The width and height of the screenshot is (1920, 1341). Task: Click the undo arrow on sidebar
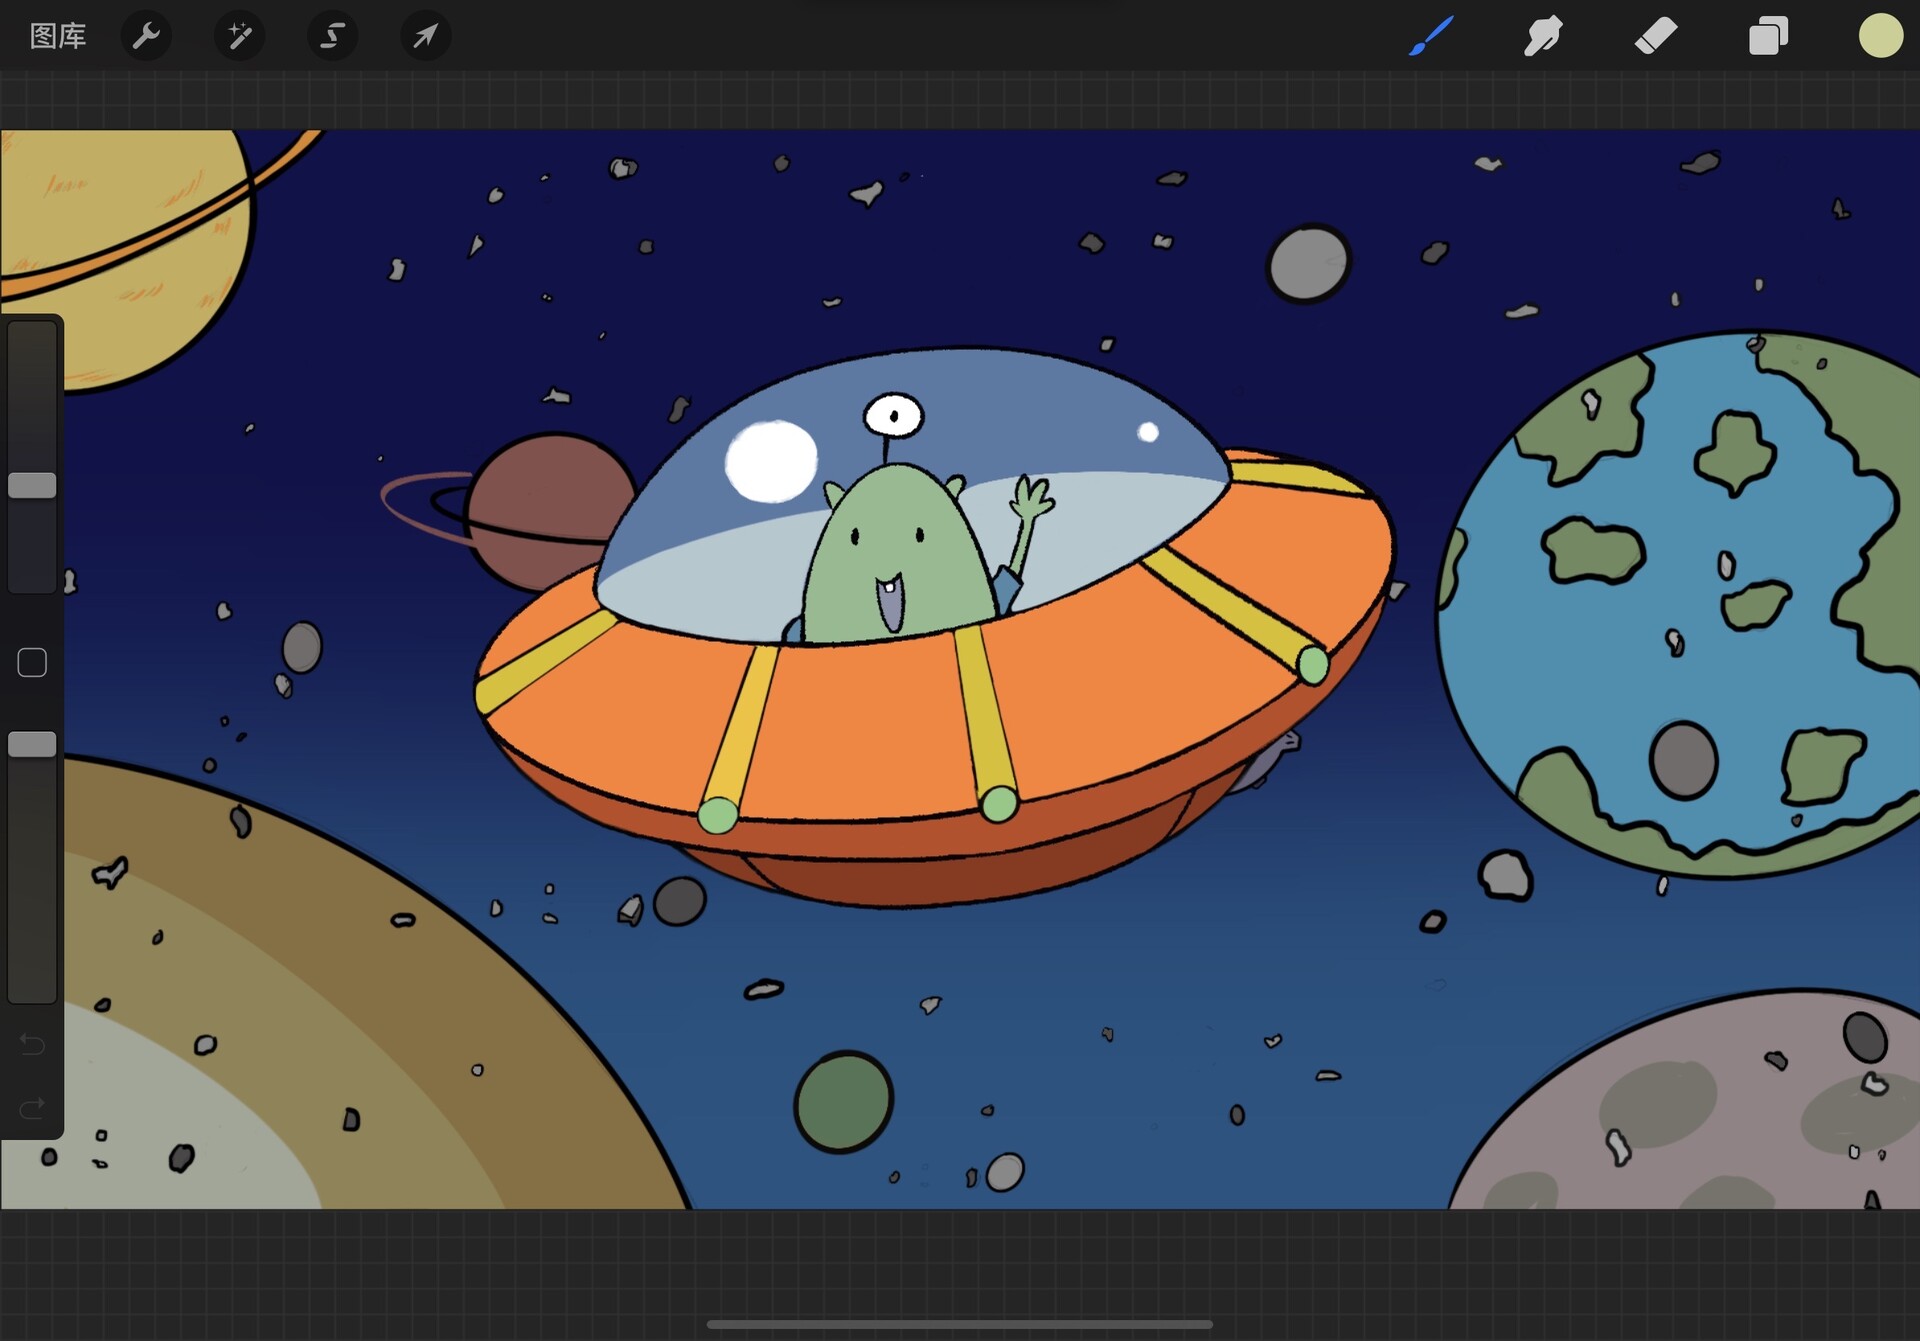32,1044
